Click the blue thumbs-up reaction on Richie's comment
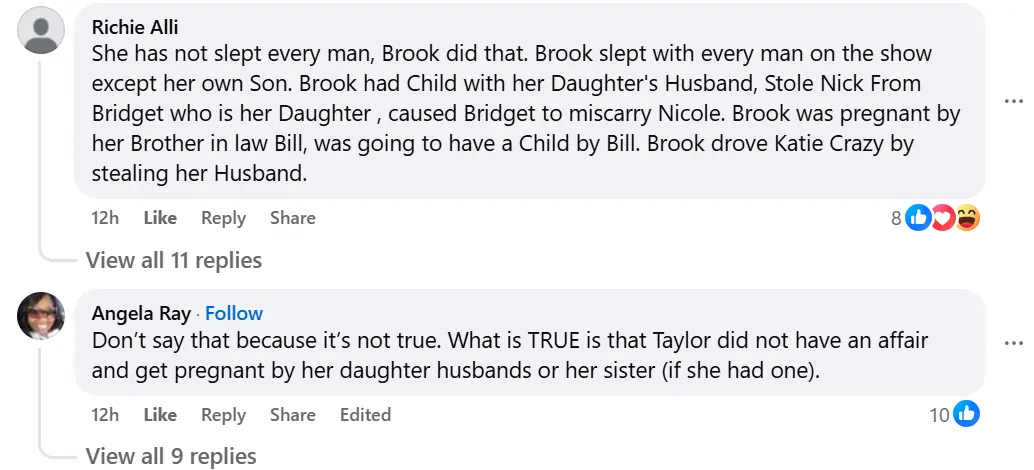Viewport: 1034px width, 470px height. coord(918,218)
